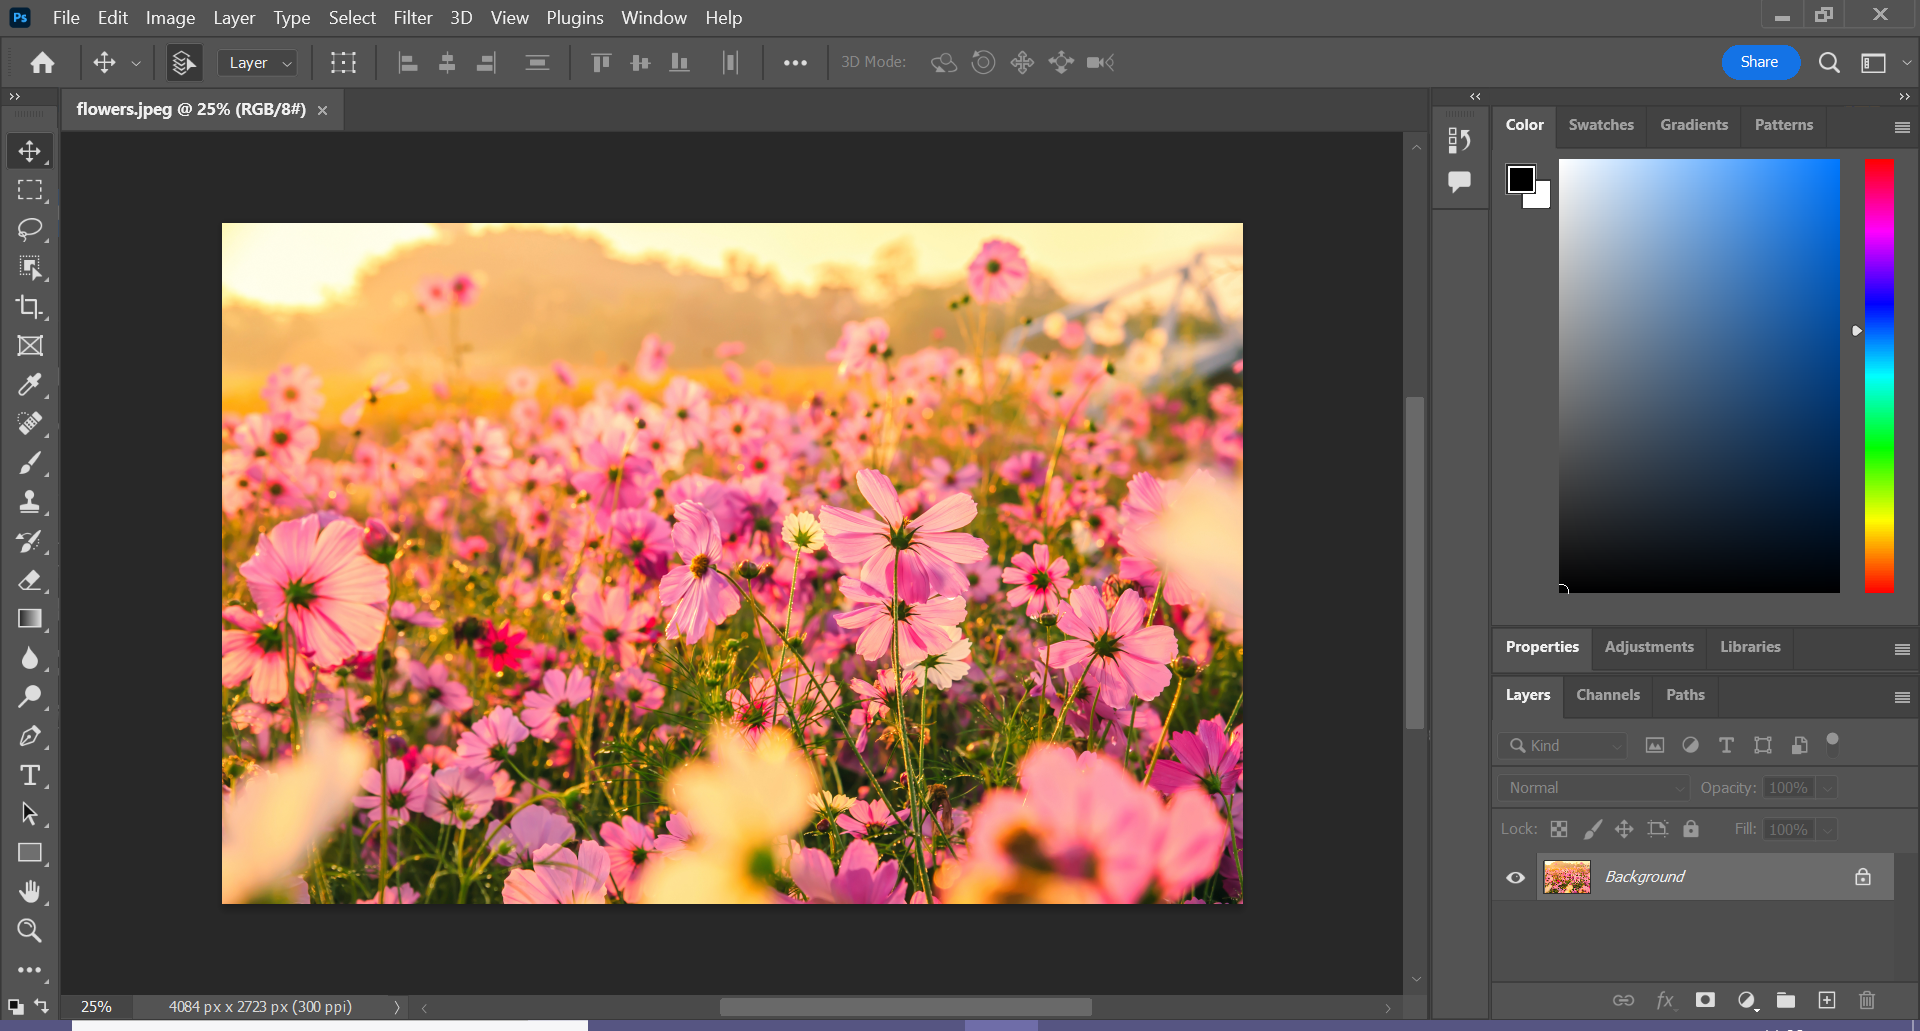Switch to the Swatches tab

[1601, 125]
